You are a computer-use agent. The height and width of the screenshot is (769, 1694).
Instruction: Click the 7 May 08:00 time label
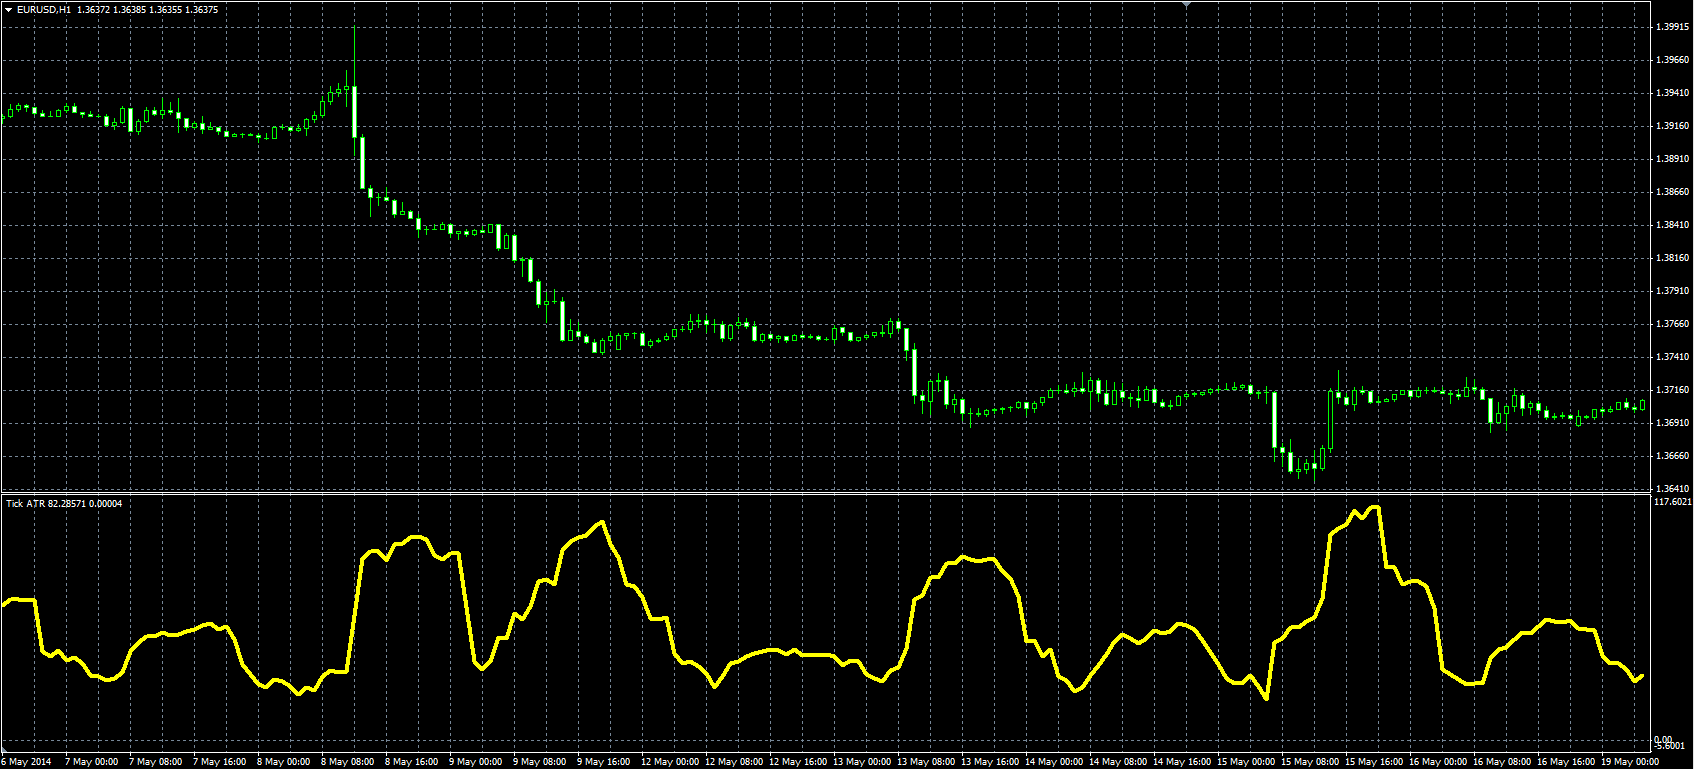coord(156,762)
